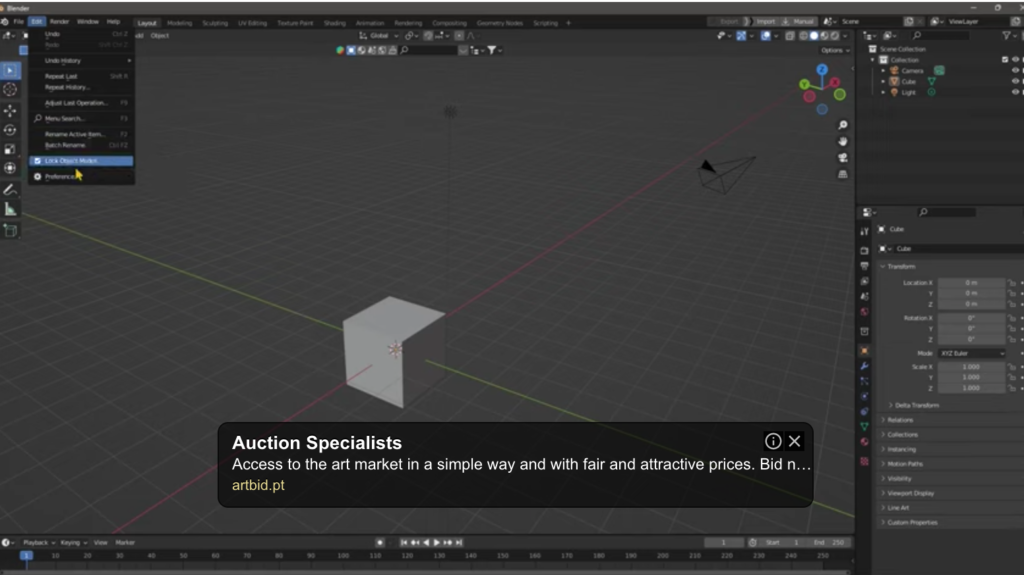
Task: Toggle the camera view icon
Action: point(843,157)
